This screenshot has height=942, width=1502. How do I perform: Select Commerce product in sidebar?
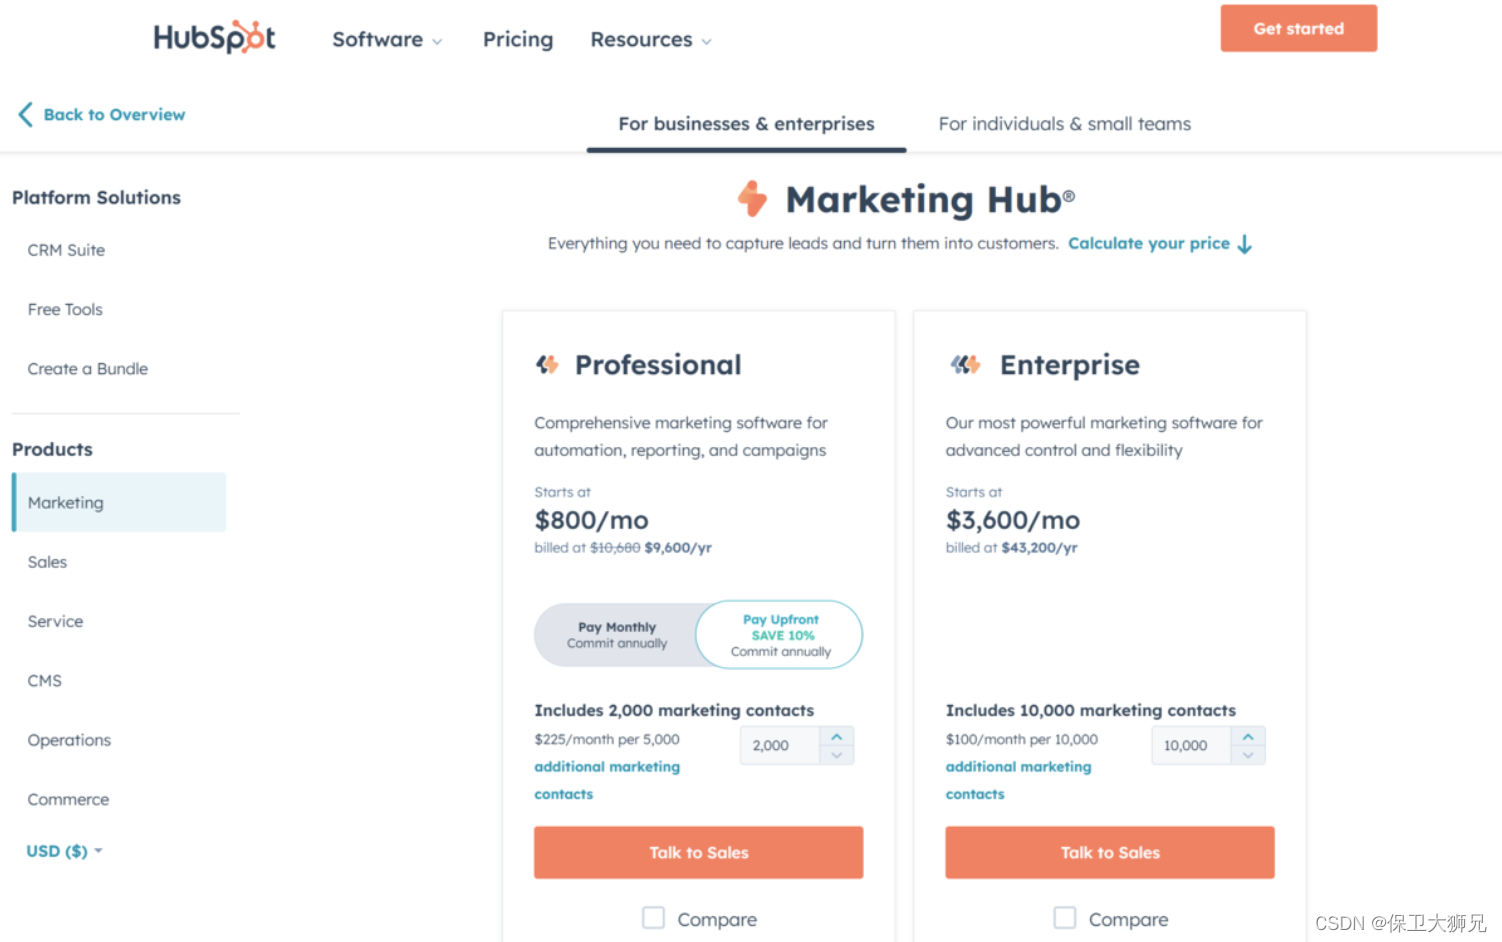click(68, 799)
